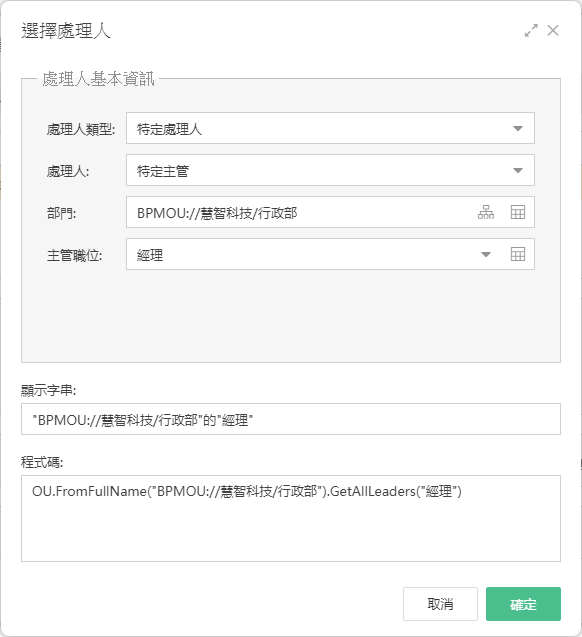The height and width of the screenshot is (637, 582).
Task: Click the table icon in 部門 field
Action: tap(518, 212)
